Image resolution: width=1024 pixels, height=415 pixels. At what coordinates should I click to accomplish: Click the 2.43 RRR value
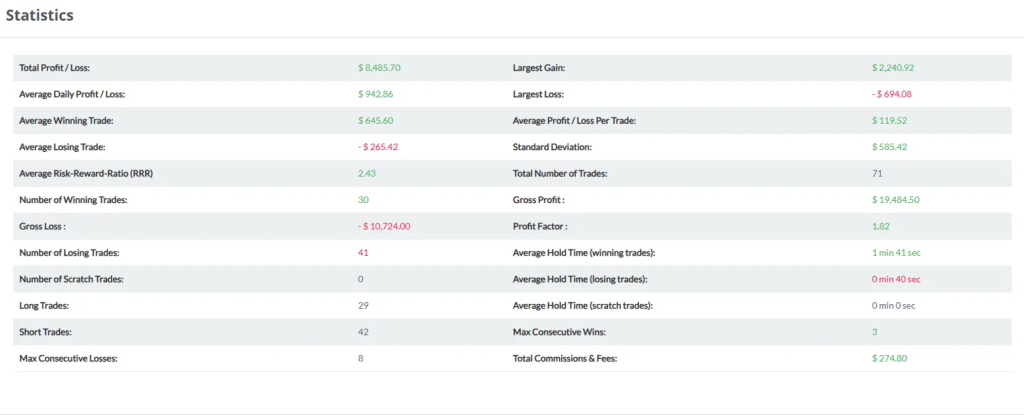pyautogui.click(x=367, y=173)
